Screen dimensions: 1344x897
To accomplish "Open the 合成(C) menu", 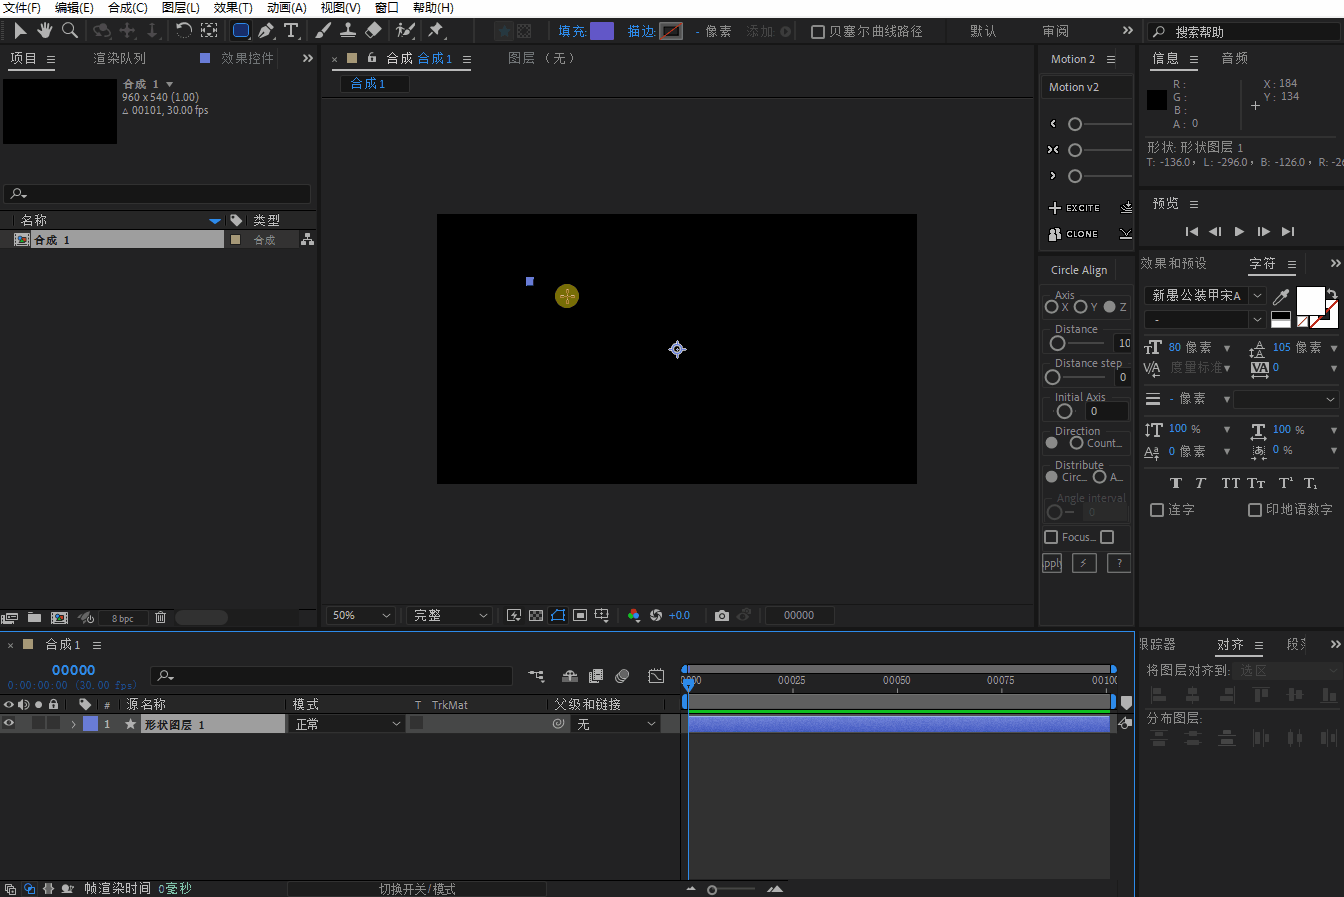I will tap(128, 8).
